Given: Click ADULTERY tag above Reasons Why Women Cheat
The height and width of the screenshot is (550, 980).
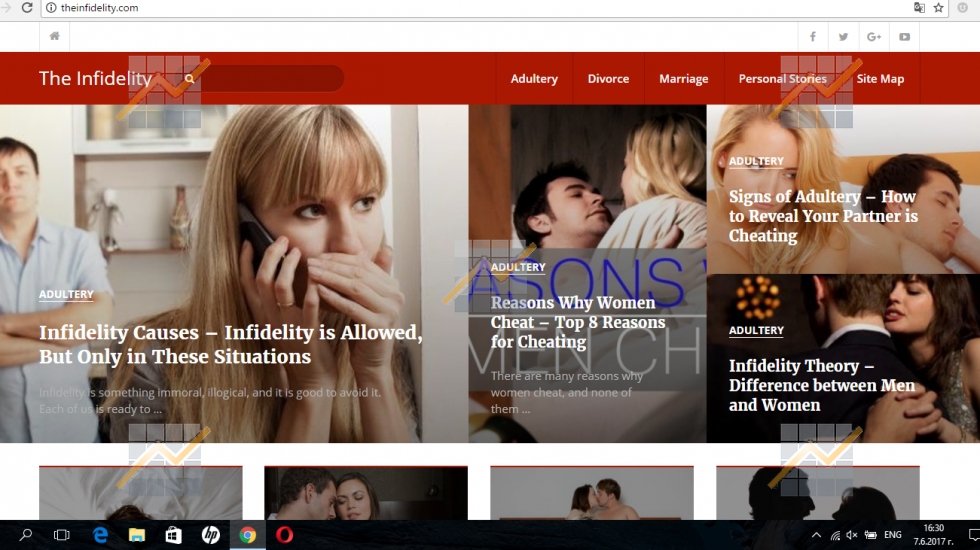Looking at the screenshot, I should (x=518, y=268).
